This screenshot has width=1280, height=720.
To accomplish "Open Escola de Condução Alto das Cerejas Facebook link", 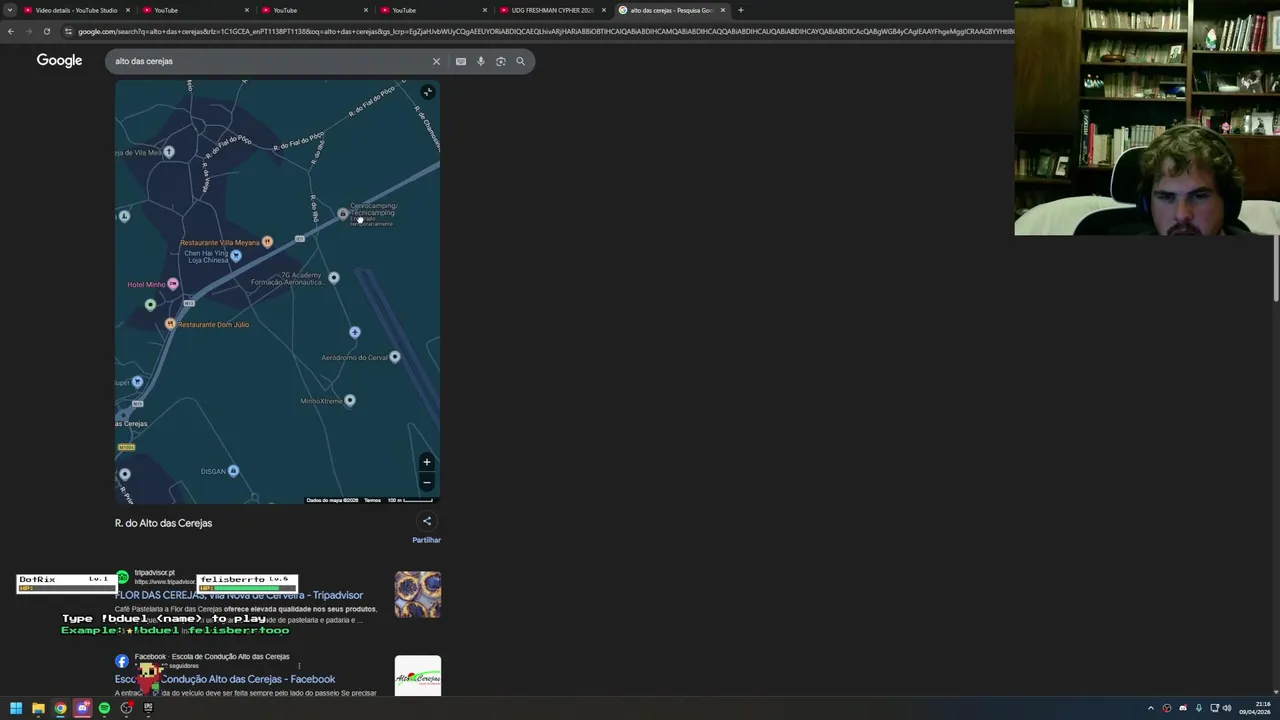I will click(225, 679).
